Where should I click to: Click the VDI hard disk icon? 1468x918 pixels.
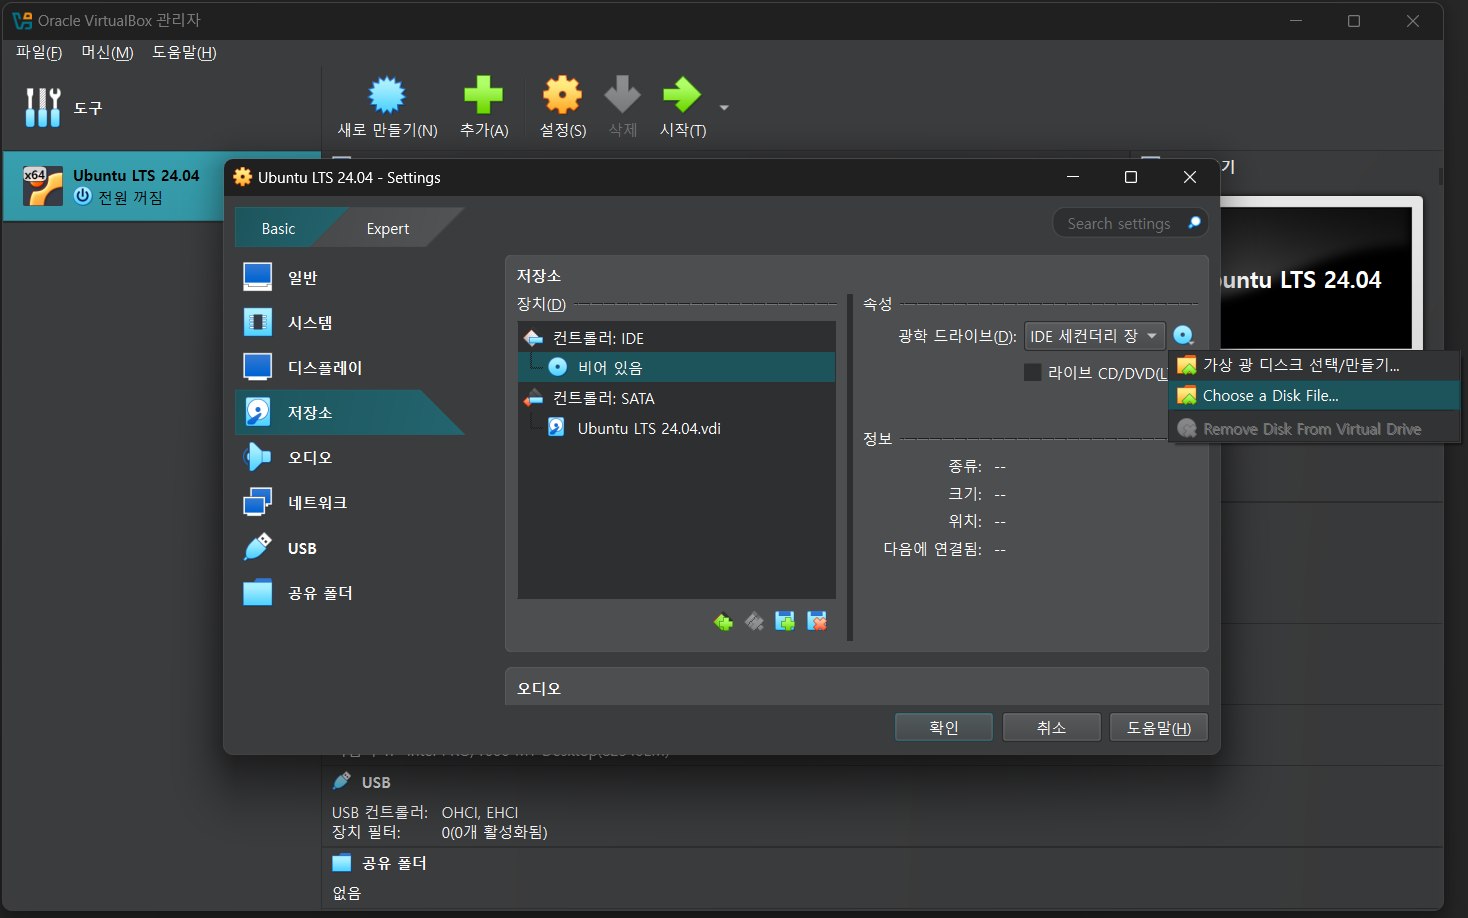tap(556, 427)
